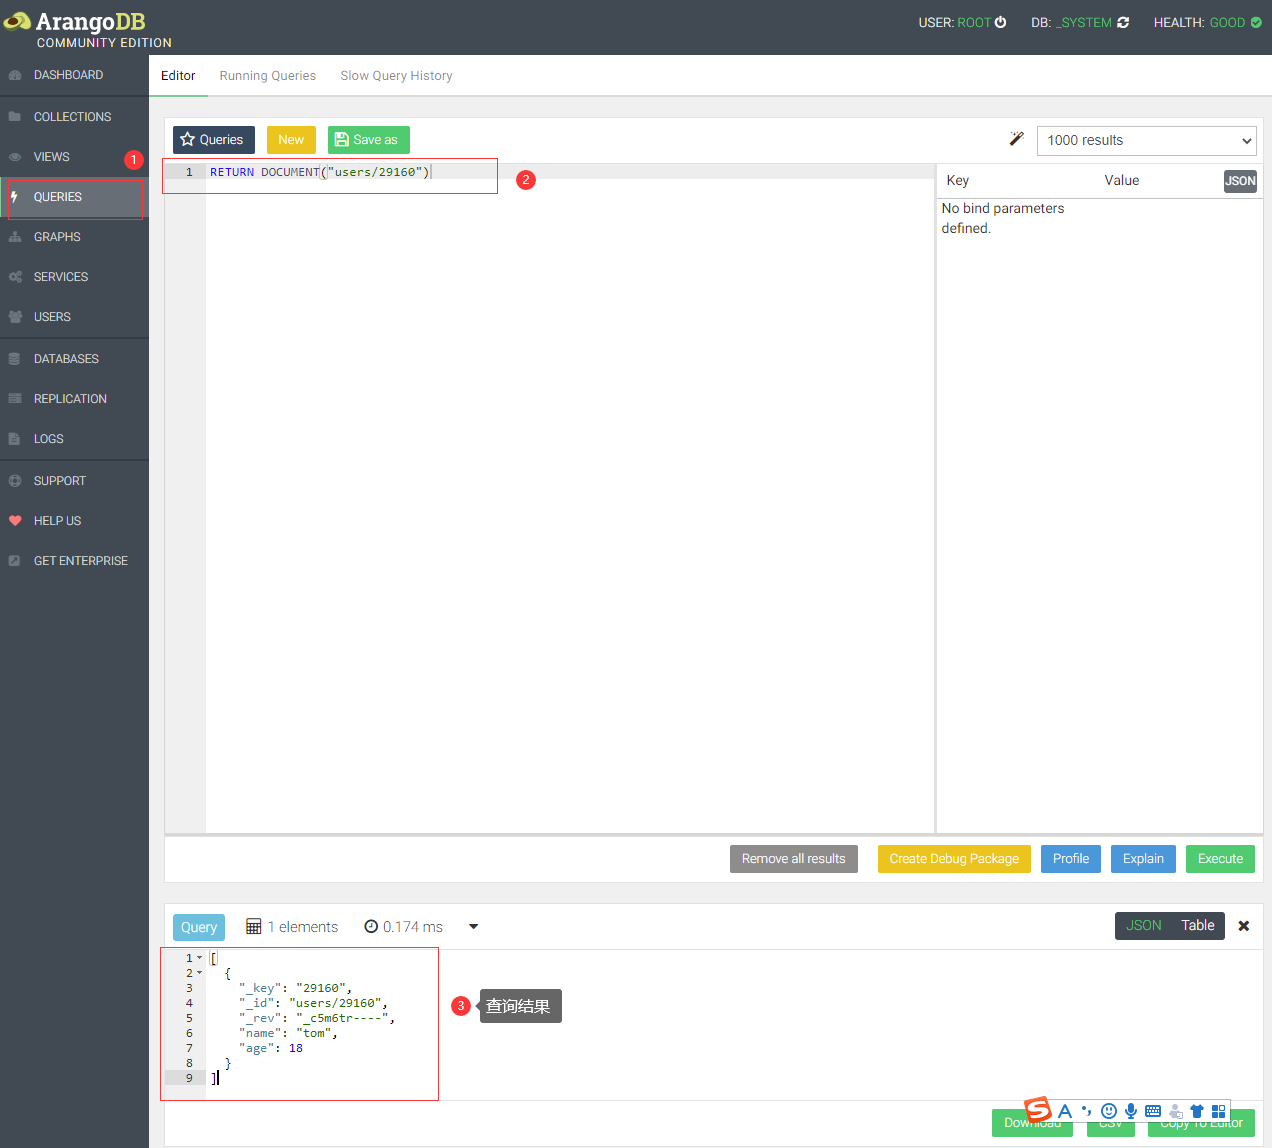Click the magic wand query formatter icon
The width and height of the screenshot is (1272, 1148).
click(x=1016, y=139)
